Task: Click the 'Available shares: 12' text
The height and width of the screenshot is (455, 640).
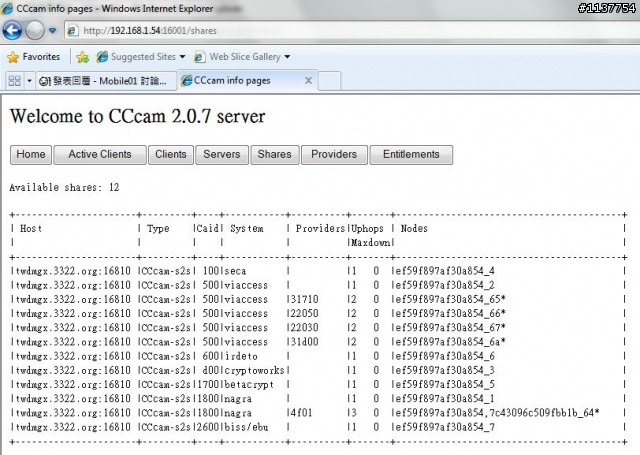Action: [64, 187]
